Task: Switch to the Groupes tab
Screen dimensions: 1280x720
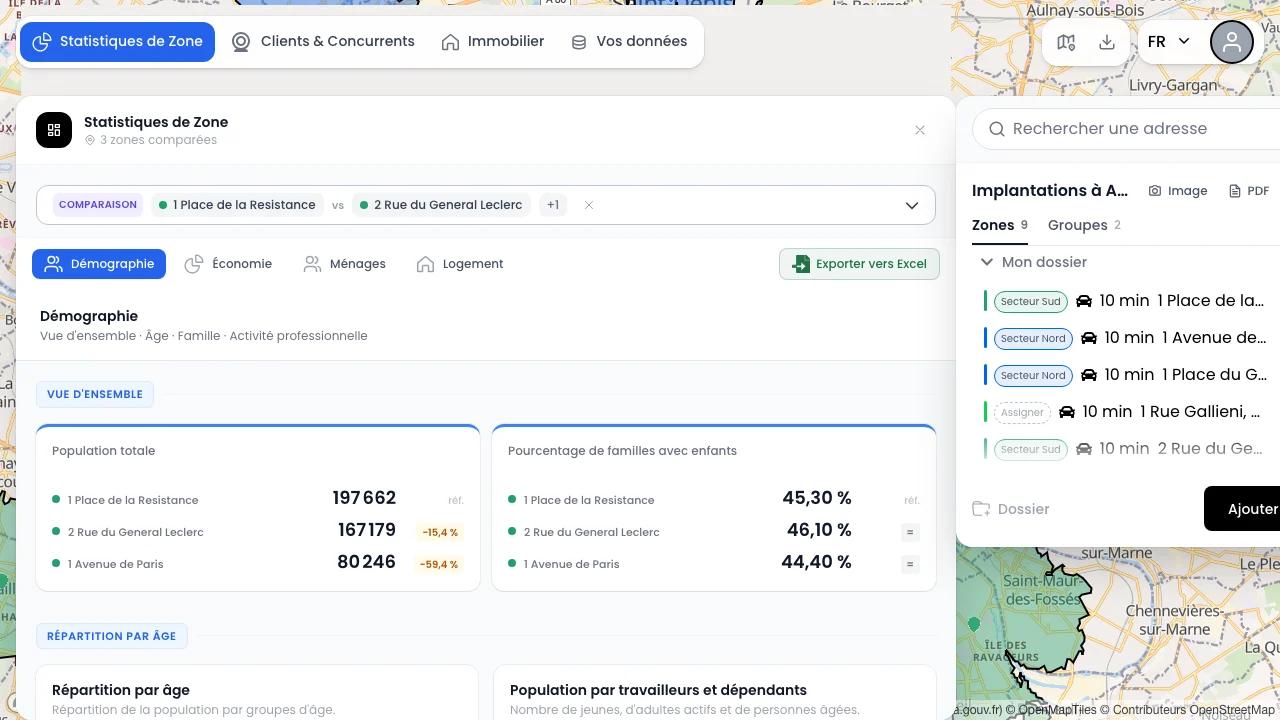Action: coord(1084,225)
